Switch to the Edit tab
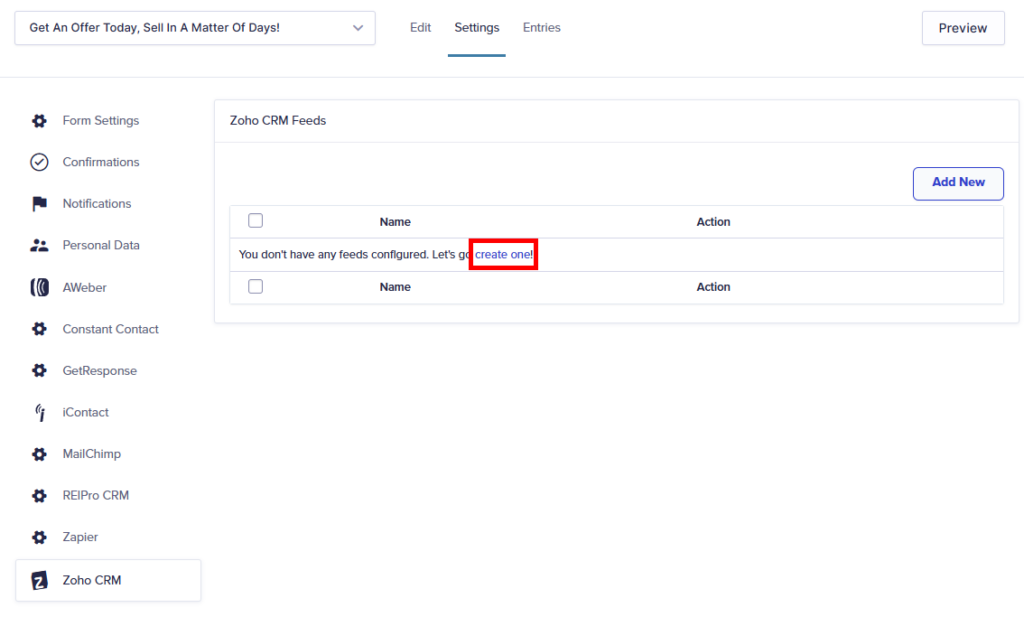 tap(420, 28)
